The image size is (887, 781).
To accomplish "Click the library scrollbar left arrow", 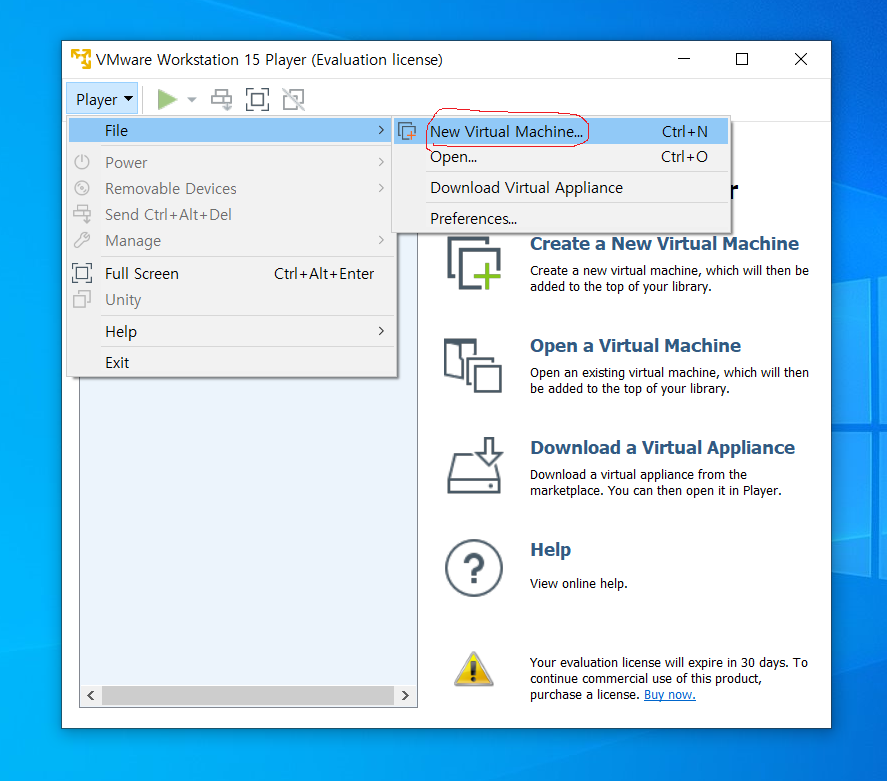I will click(x=91, y=696).
